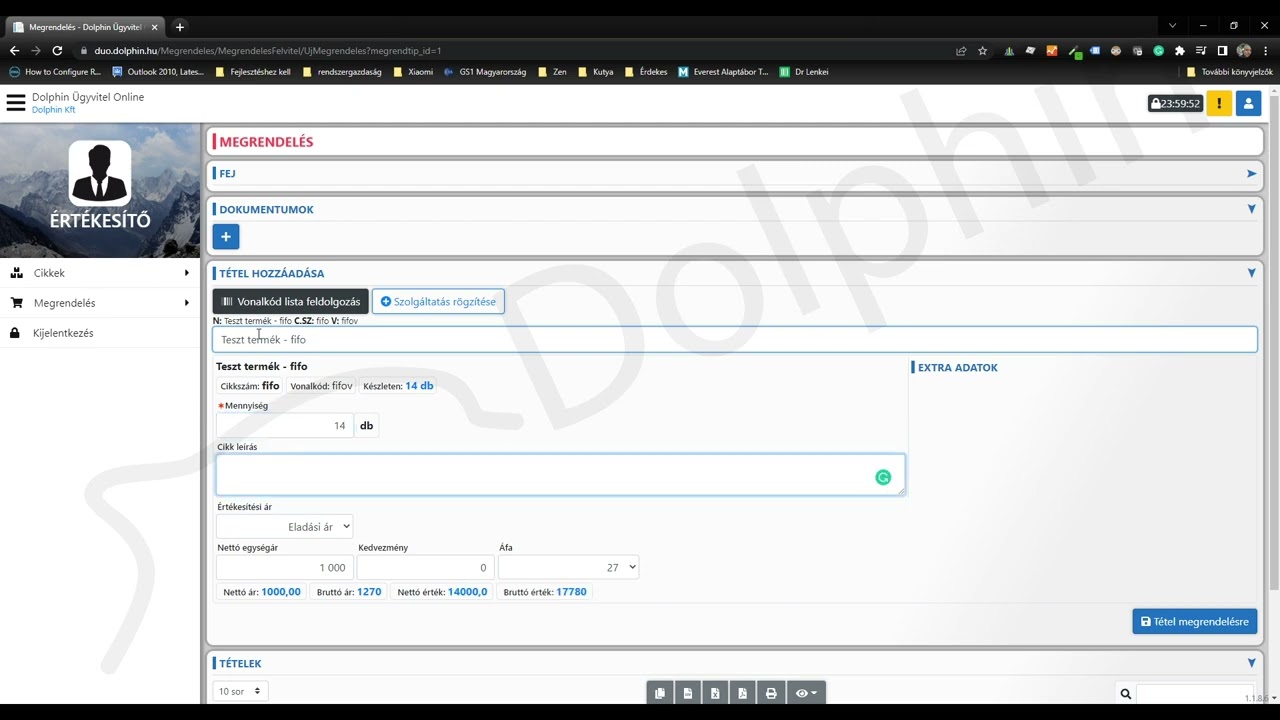Open the Xiaomi bookmark folder
The width and height of the screenshot is (1280, 720).
coord(413,72)
